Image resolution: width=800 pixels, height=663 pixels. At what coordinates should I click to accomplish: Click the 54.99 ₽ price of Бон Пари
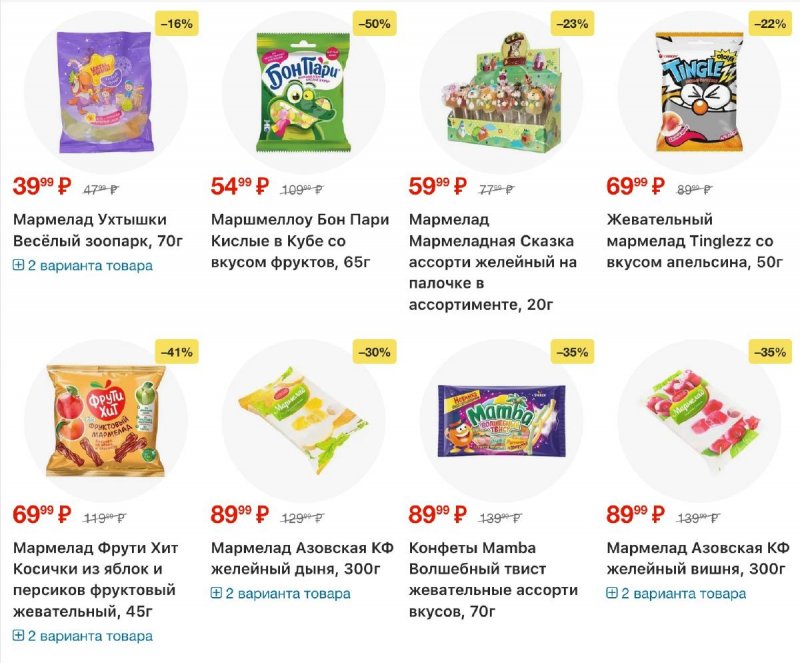239,187
